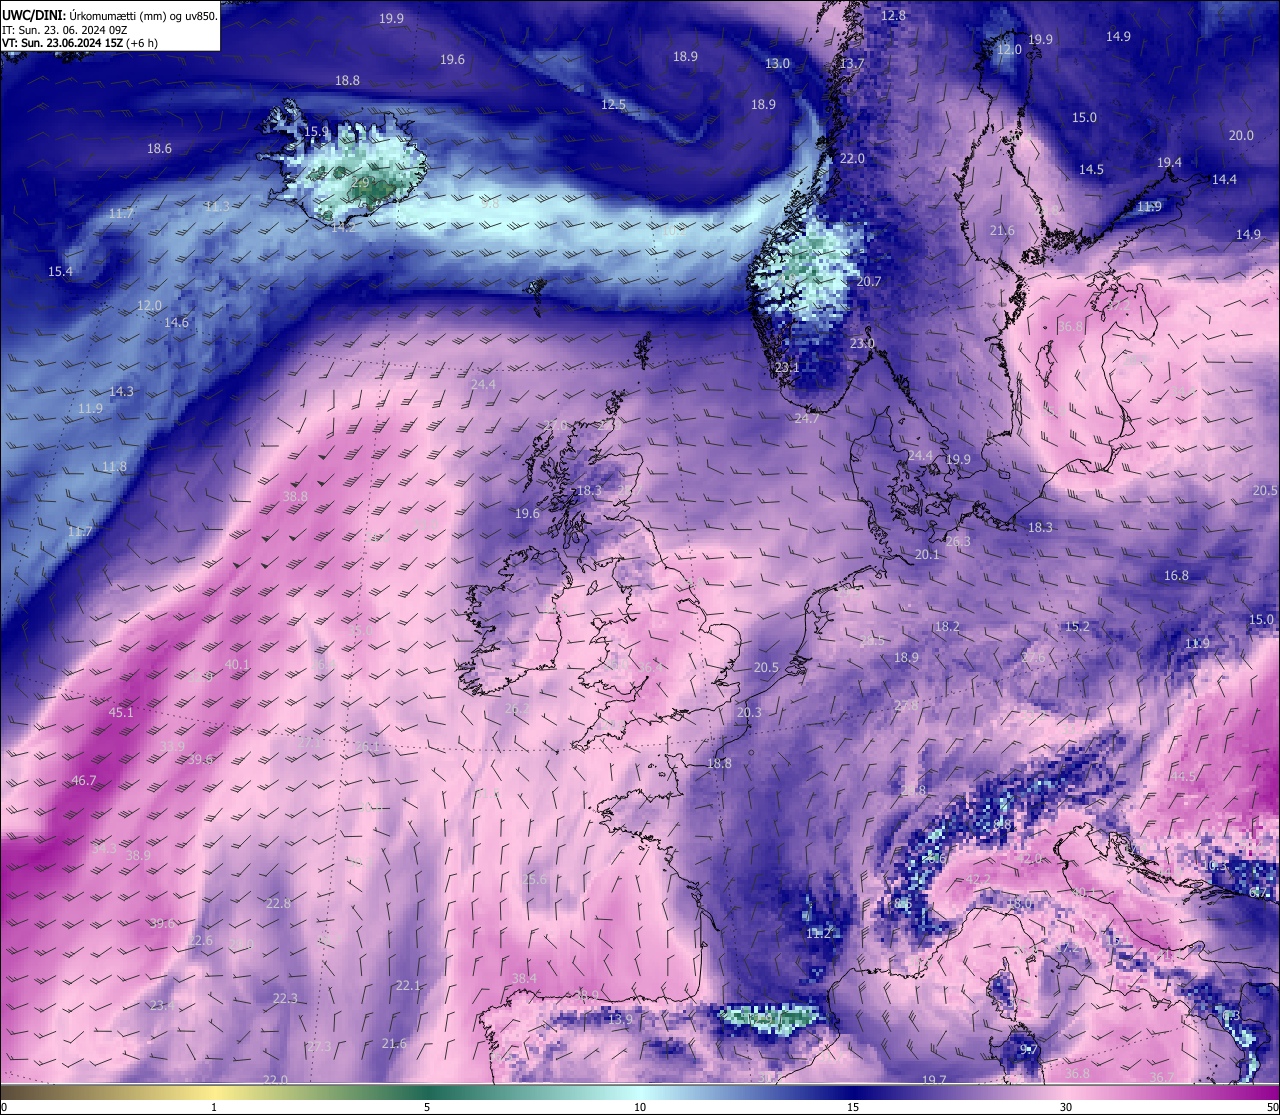Pick the 26.2 value label
1280x1115 pixels.
517,710
